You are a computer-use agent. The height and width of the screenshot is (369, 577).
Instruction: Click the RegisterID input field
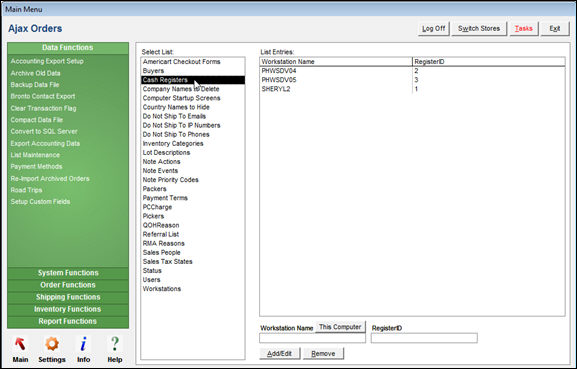pyautogui.click(x=424, y=338)
